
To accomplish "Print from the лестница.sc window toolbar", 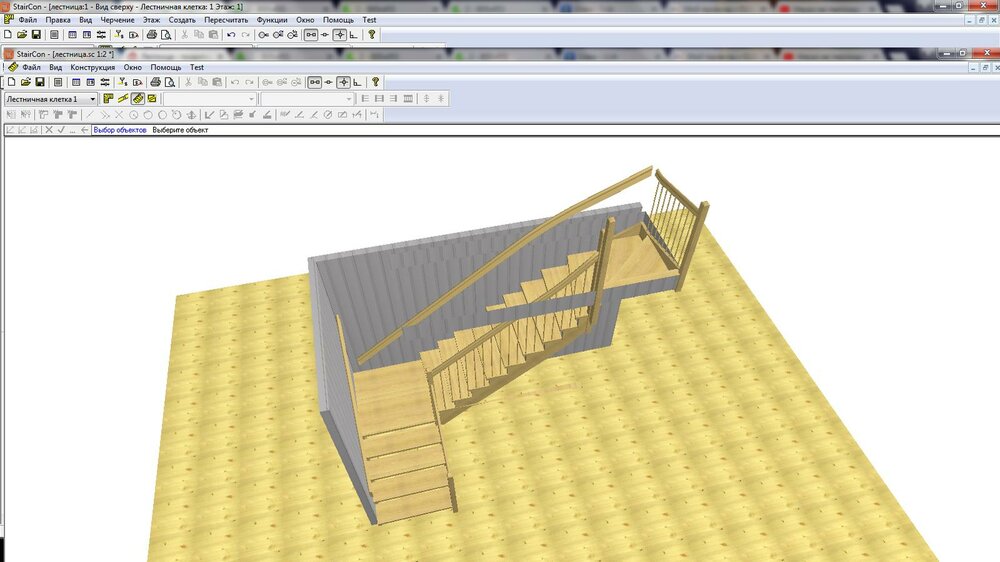I will point(155,82).
